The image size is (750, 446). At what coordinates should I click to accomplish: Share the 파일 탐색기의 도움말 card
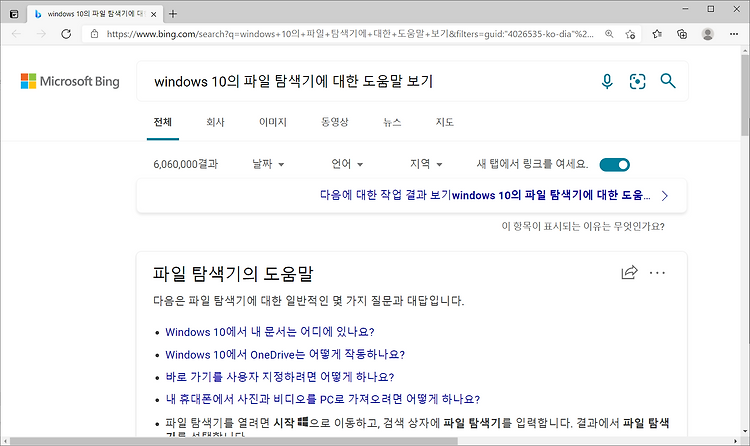pos(629,272)
